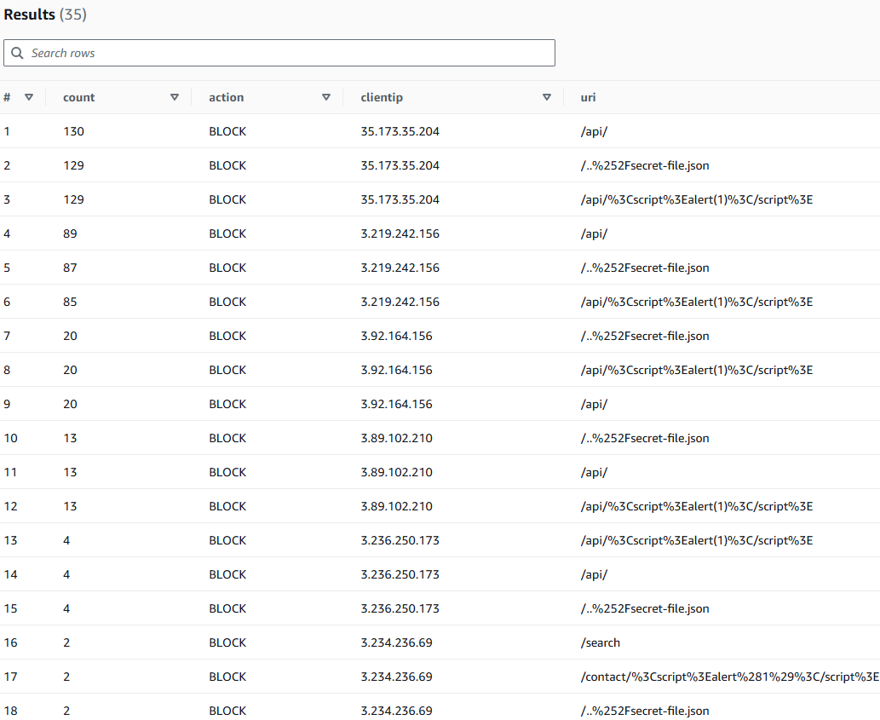Click the /search URI in row 16
This screenshot has width=880, height=720.
click(600, 642)
